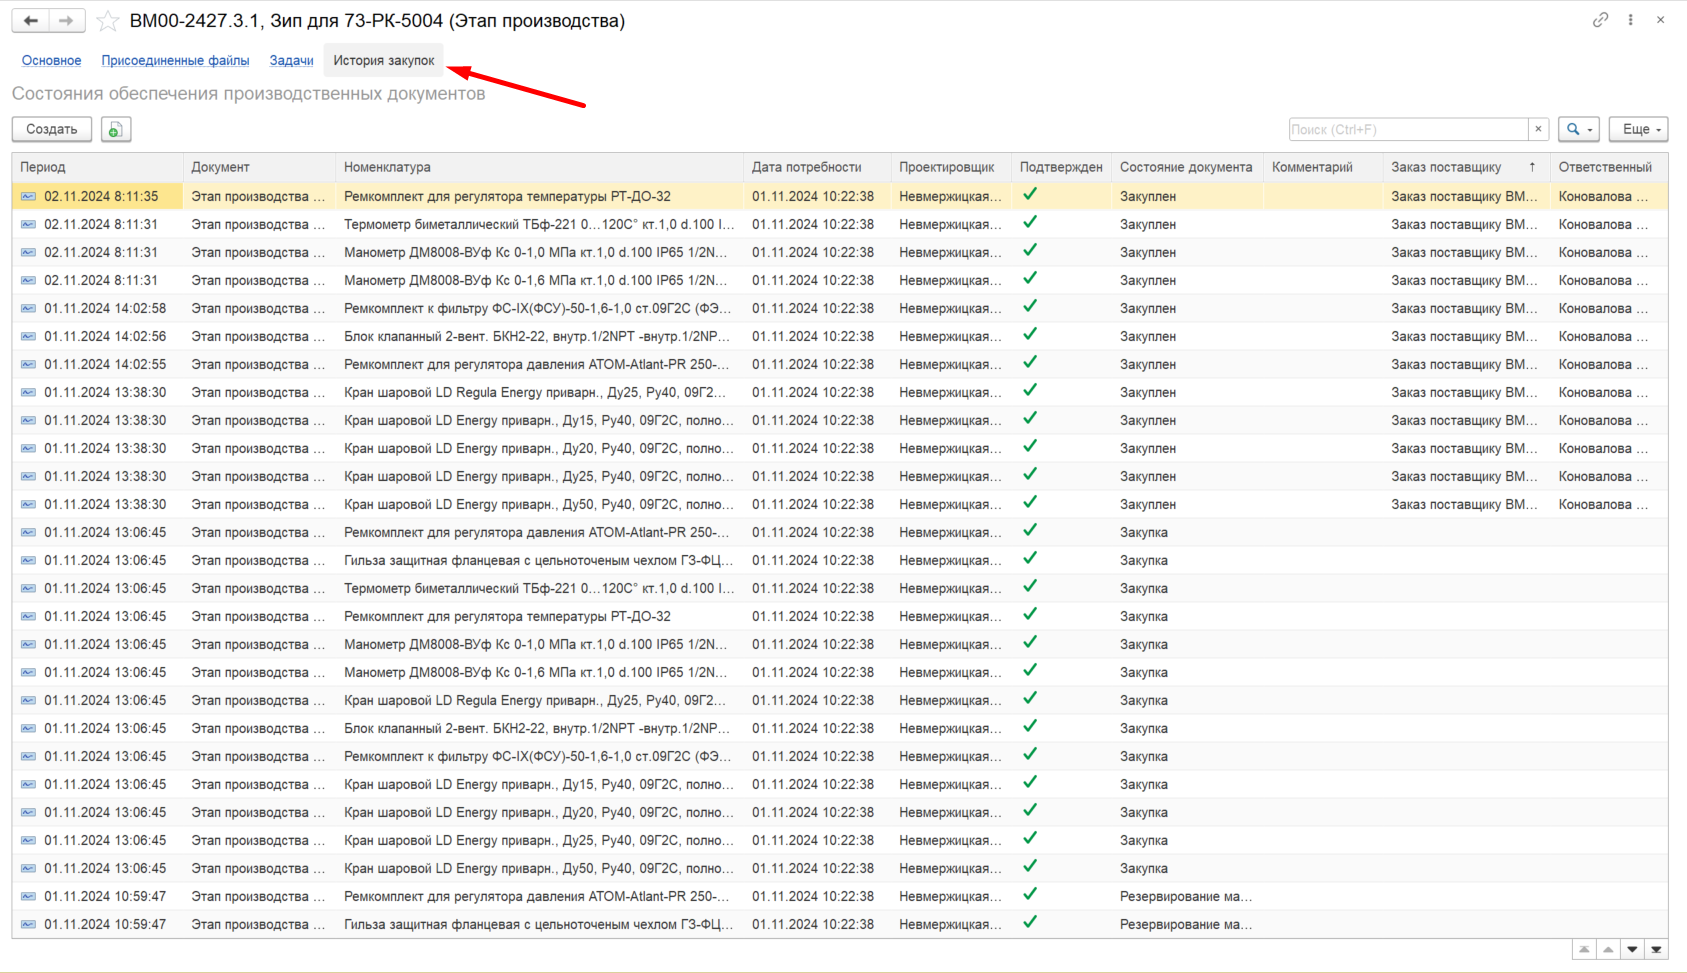The image size is (1687, 973).
Task: Open the magnifier search dropdown
Action: (1579, 129)
